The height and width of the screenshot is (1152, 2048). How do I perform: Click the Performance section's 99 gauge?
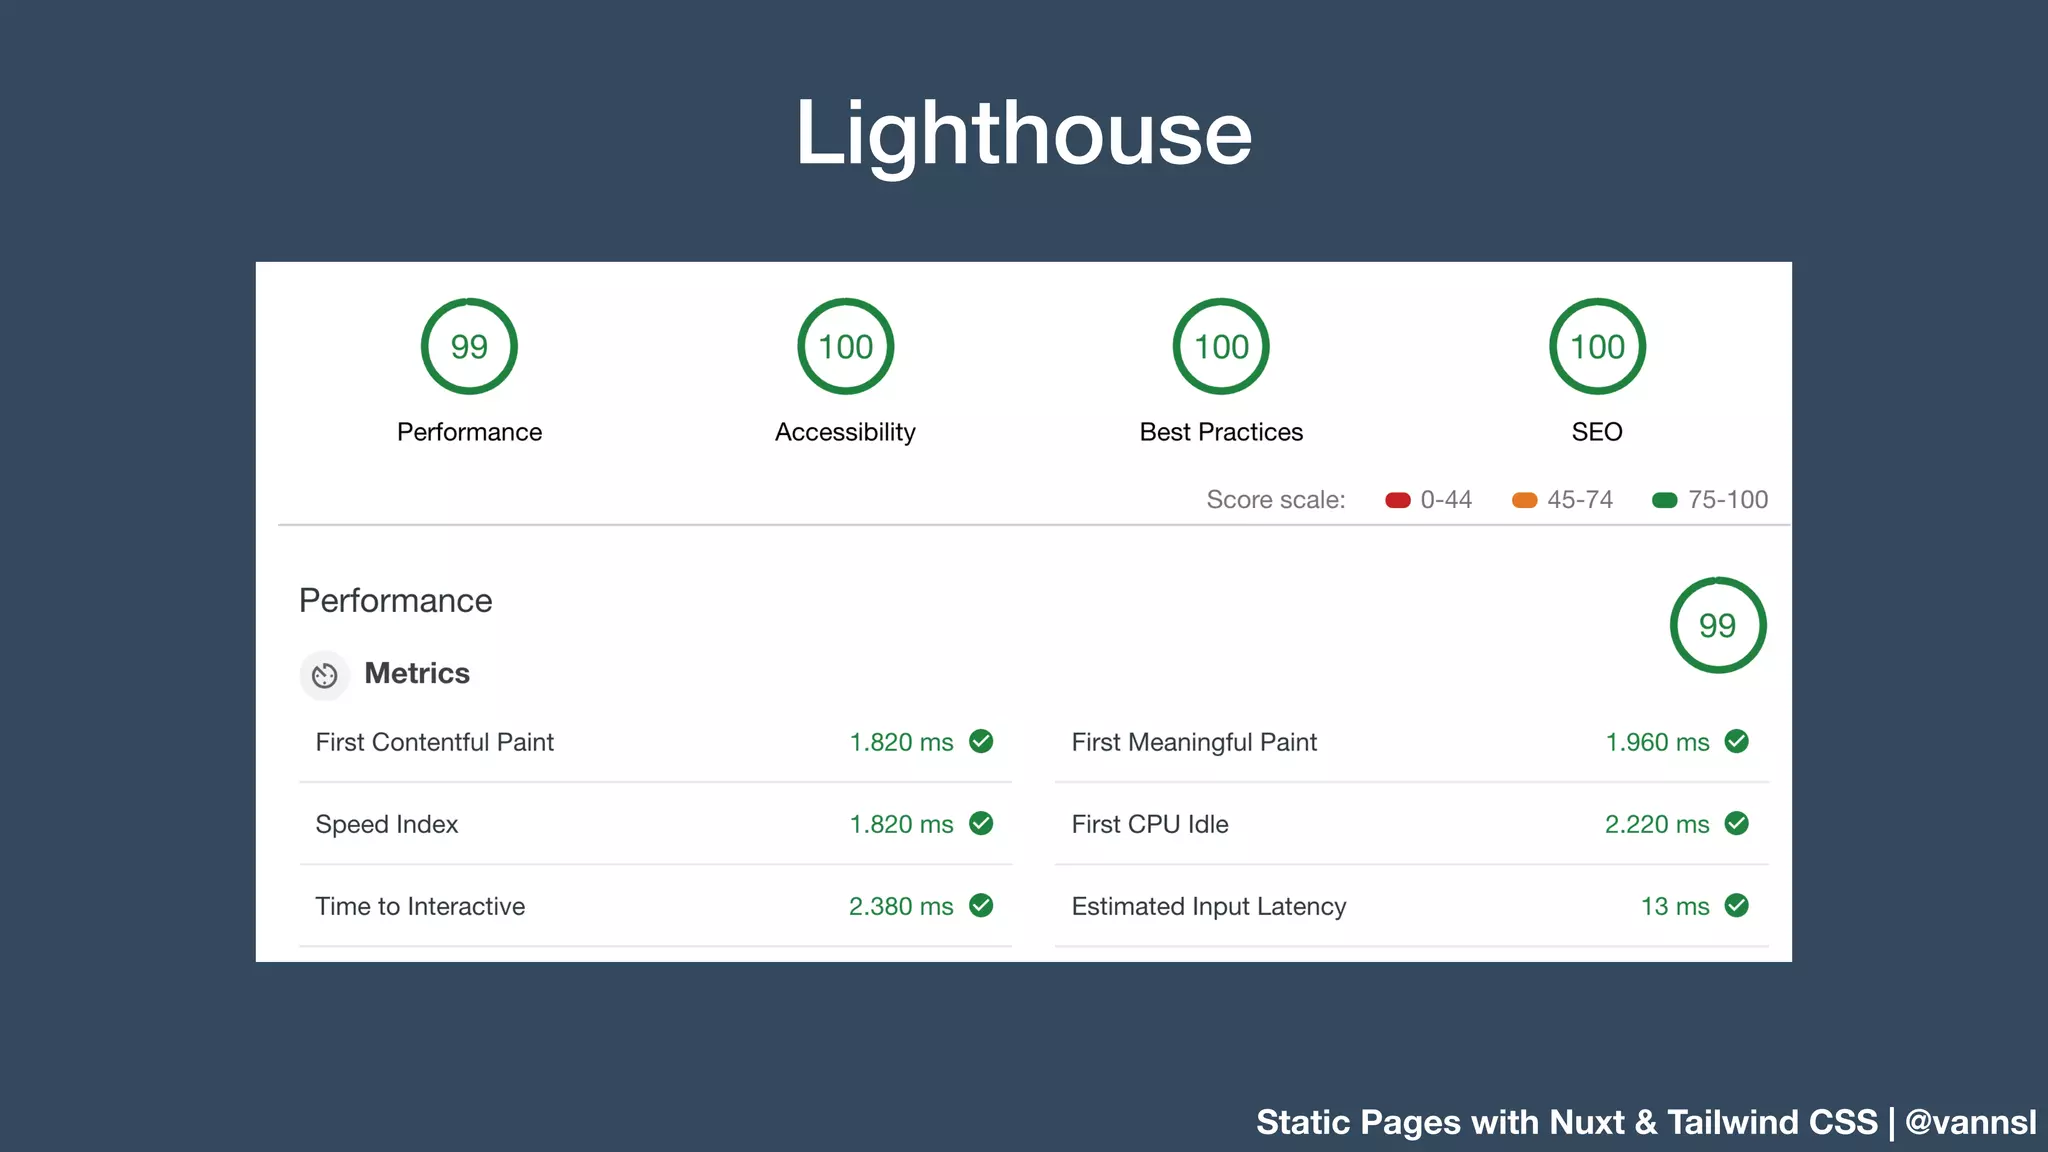pyautogui.click(x=1718, y=625)
